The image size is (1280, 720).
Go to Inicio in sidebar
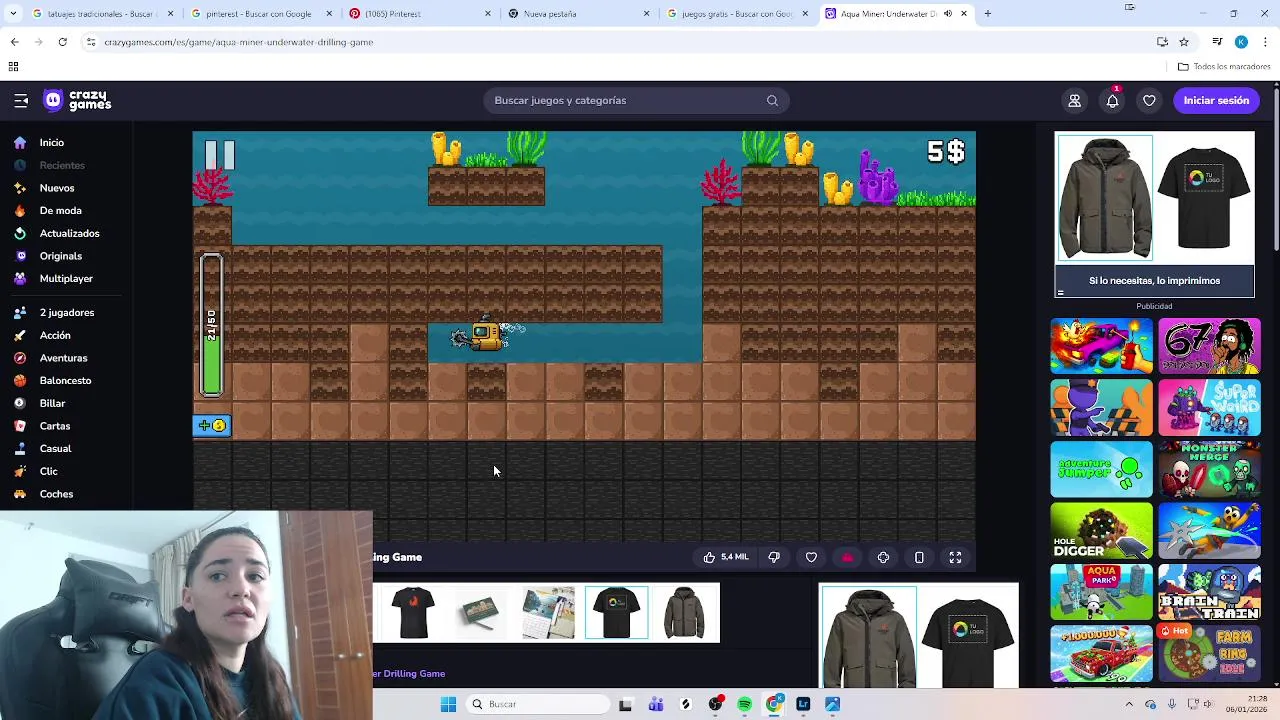coord(51,143)
